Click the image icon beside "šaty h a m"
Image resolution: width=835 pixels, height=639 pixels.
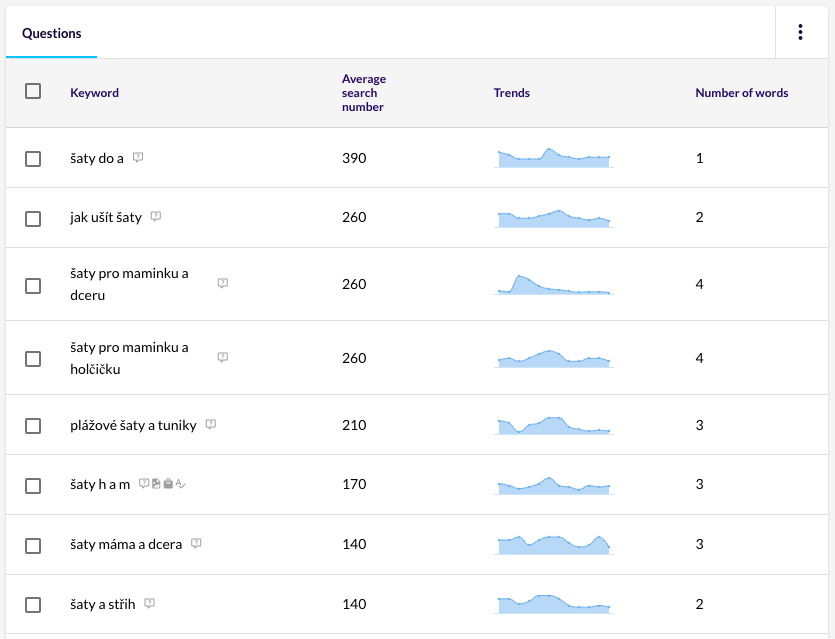click(156, 484)
